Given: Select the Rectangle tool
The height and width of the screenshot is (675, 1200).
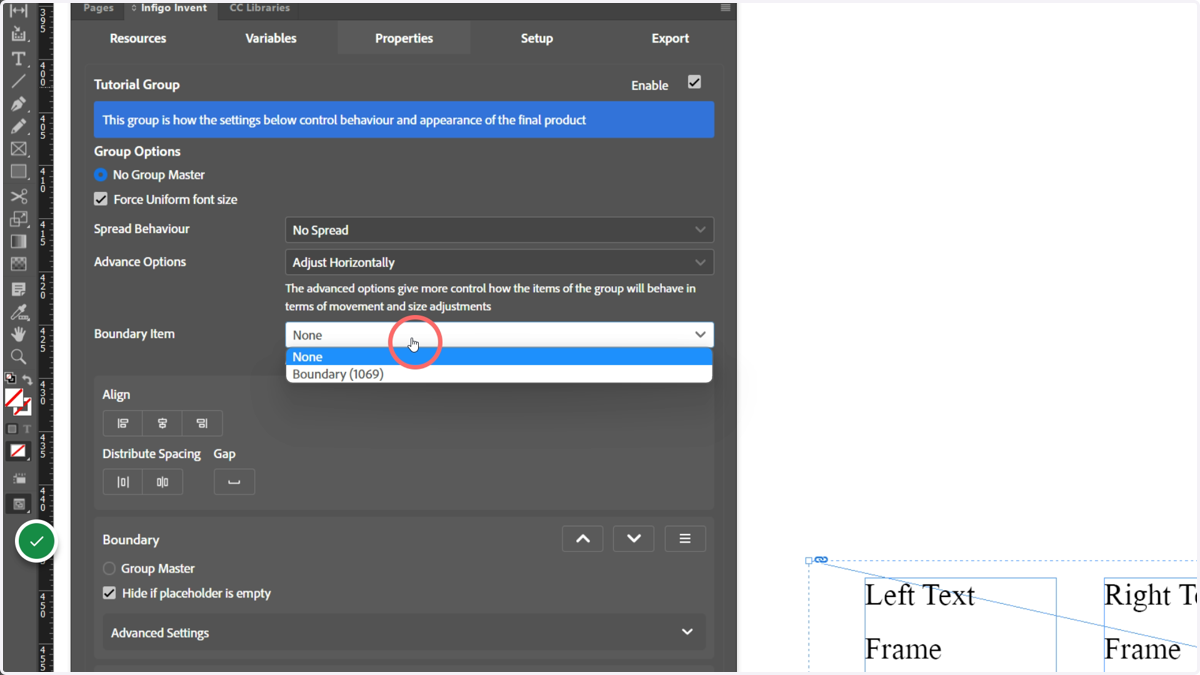Looking at the screenshot, I should click(18, 172).
